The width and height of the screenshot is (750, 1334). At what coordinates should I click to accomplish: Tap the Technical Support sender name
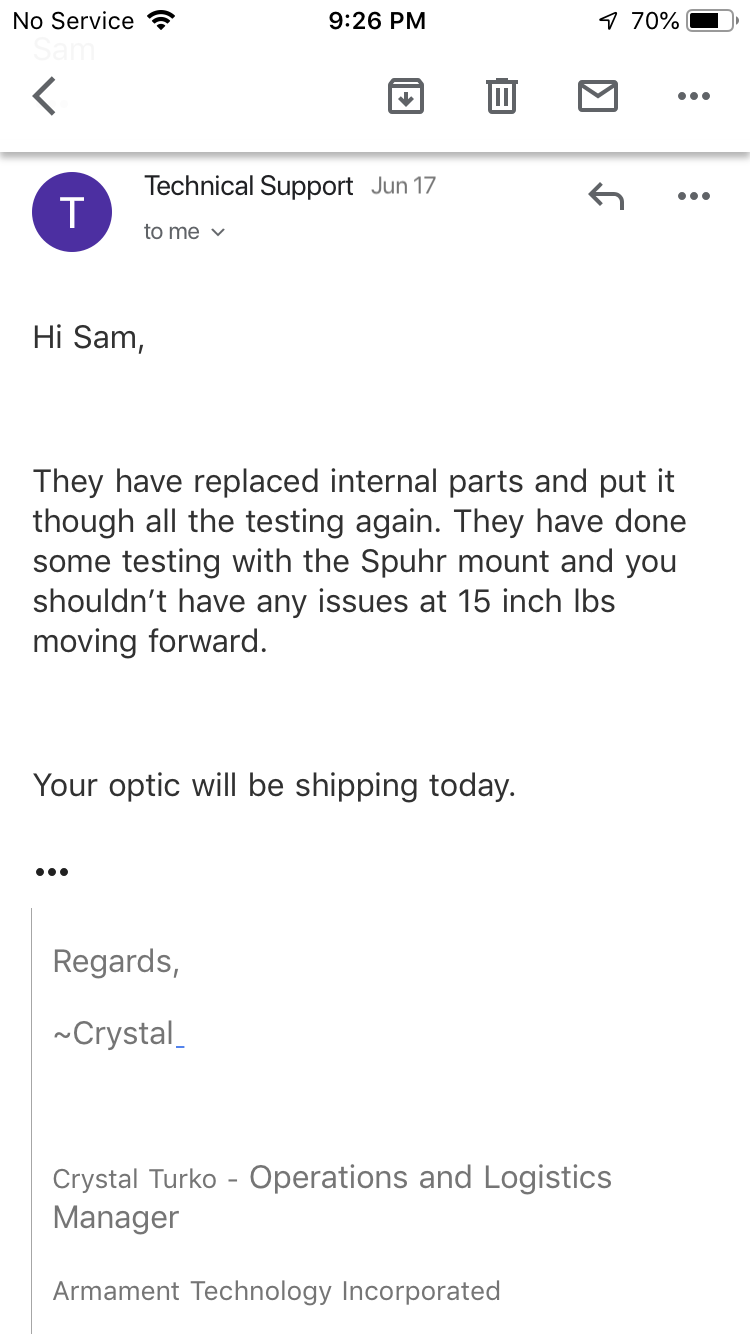[x=249, y=186]
